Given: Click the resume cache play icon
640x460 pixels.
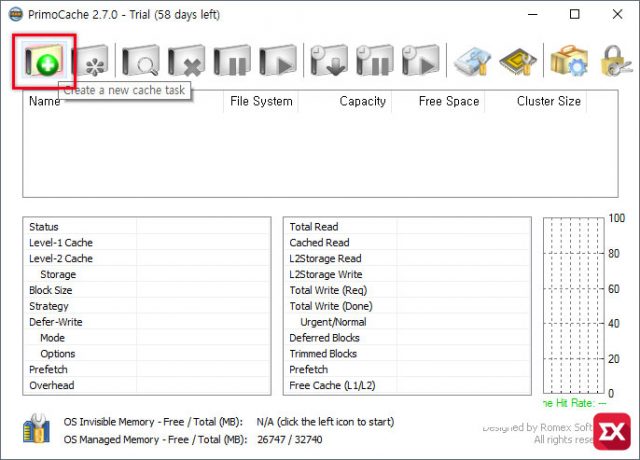Looking at the screenshot, I should coord(278,61).
